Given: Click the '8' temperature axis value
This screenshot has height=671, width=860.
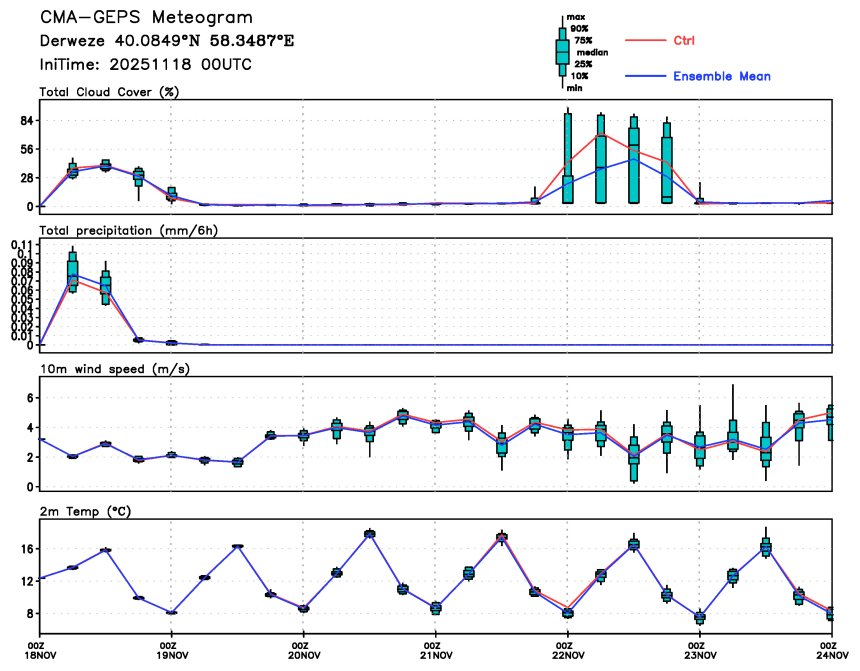Looking at the screenshot, I should [x=30, y=613].
